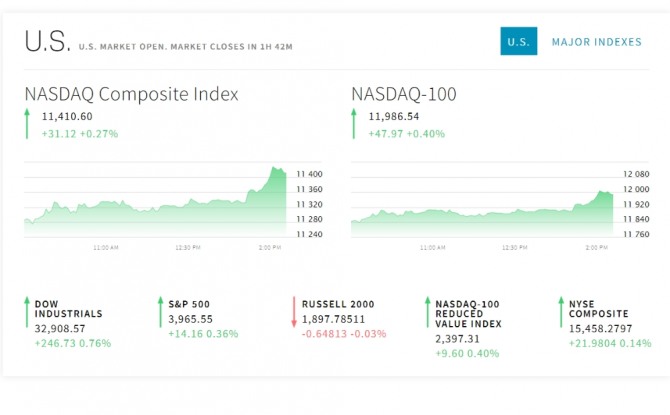Open NASDAQ-100 Reduced Value Index
This screenshot has width=670, height=415.
(467, 313)
